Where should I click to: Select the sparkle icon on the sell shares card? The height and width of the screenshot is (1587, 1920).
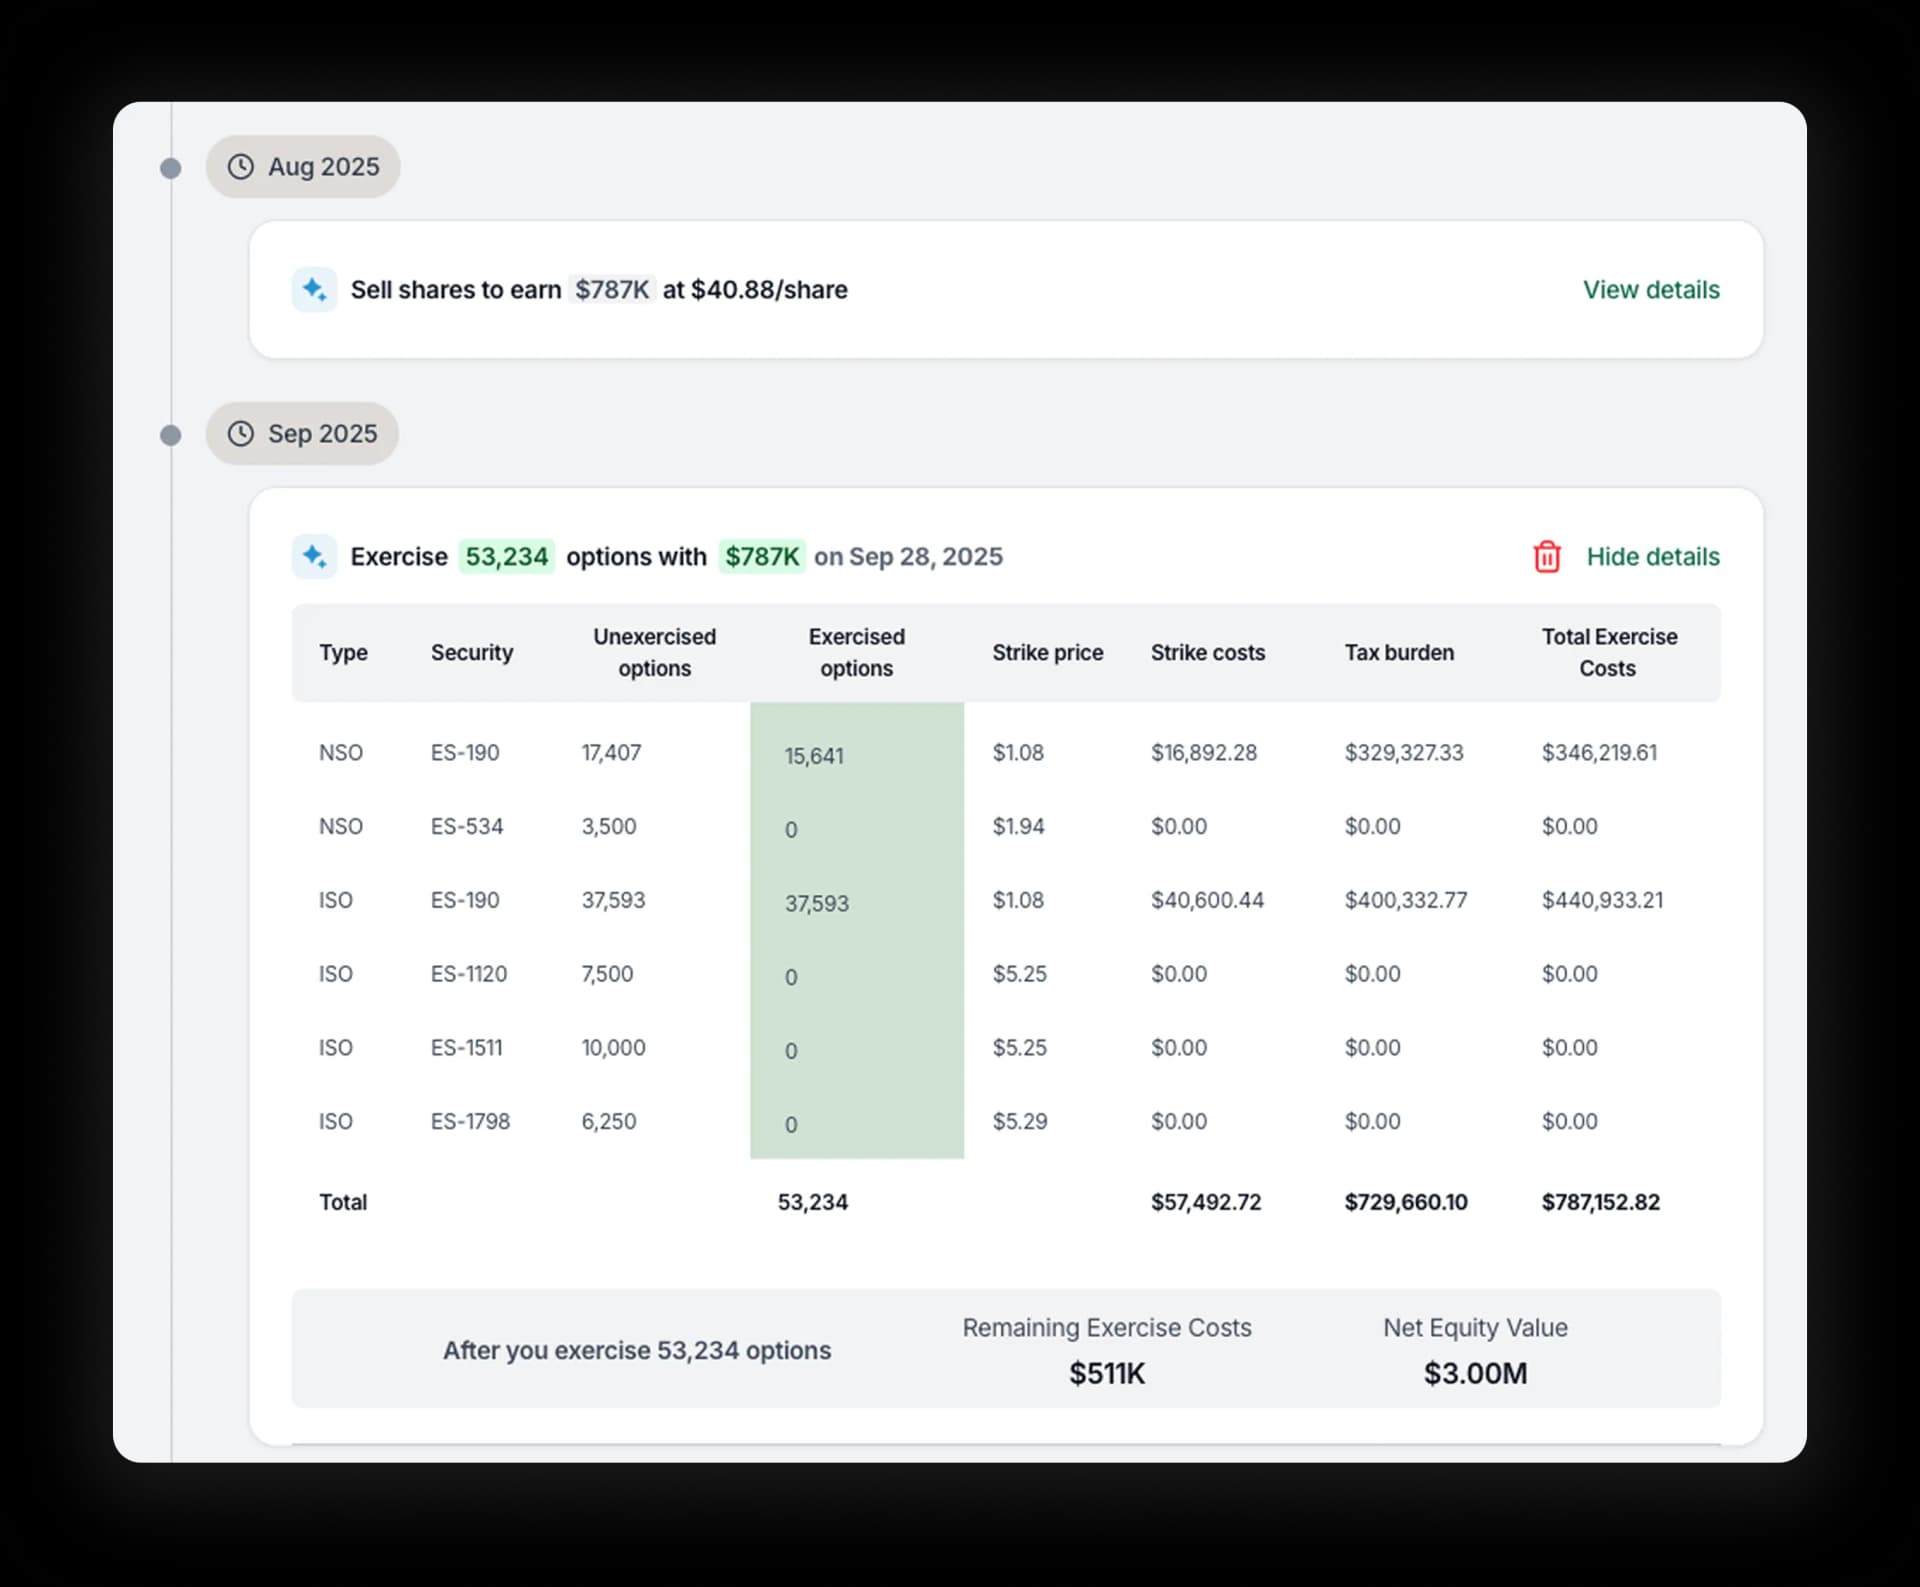coord(314,289)
